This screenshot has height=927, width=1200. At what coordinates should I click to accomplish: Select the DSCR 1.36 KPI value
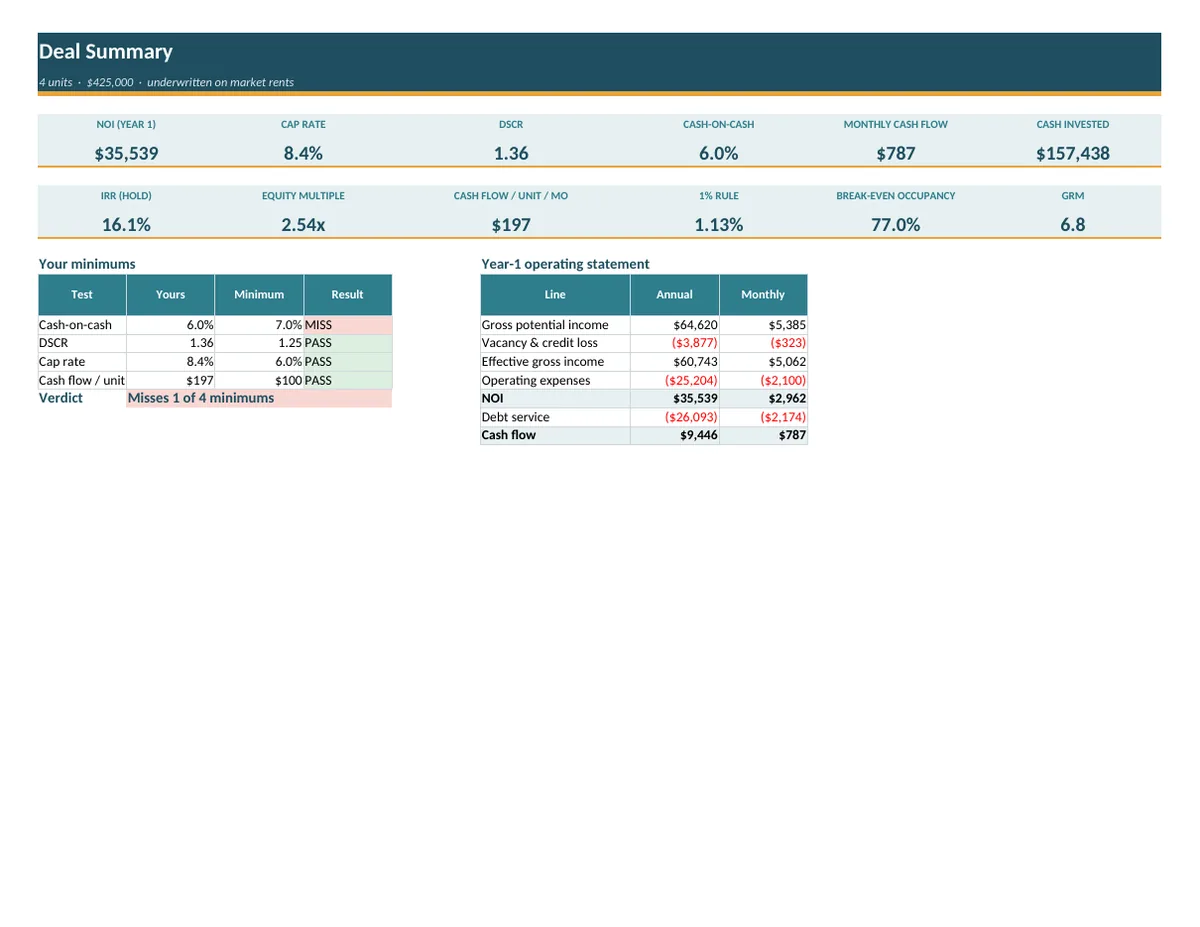[511, 154]
